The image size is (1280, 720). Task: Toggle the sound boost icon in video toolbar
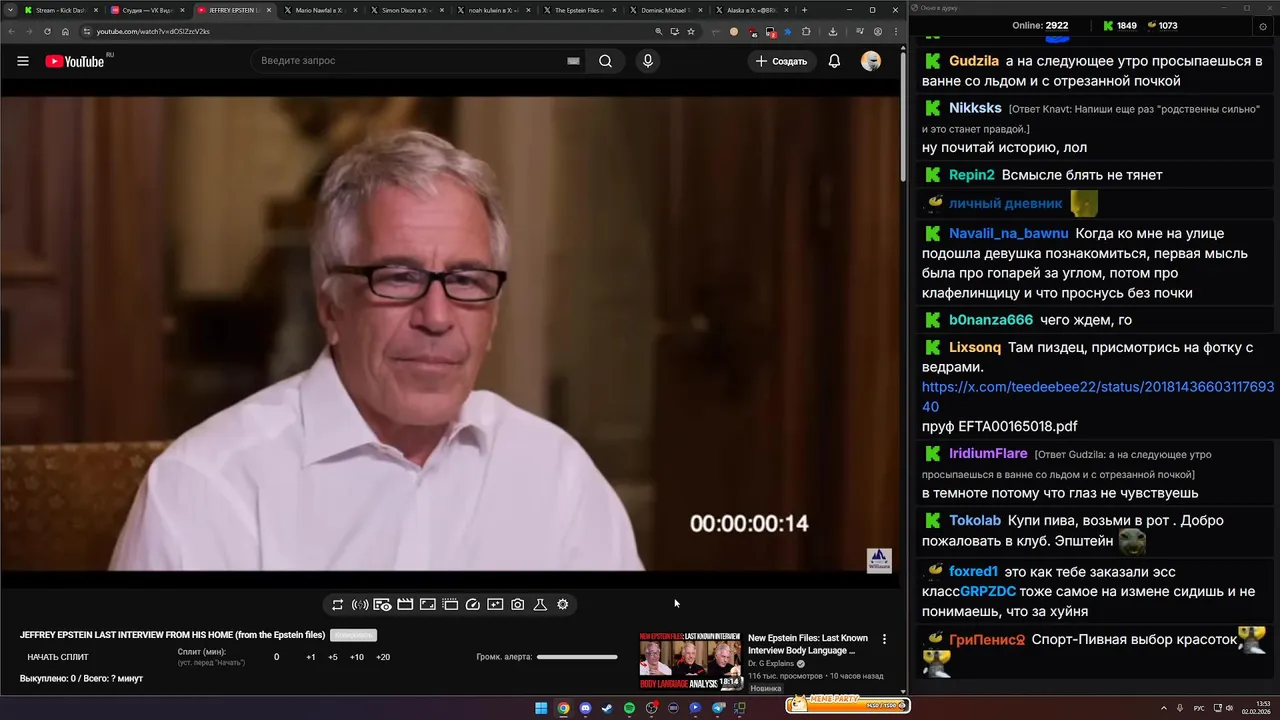360,604
